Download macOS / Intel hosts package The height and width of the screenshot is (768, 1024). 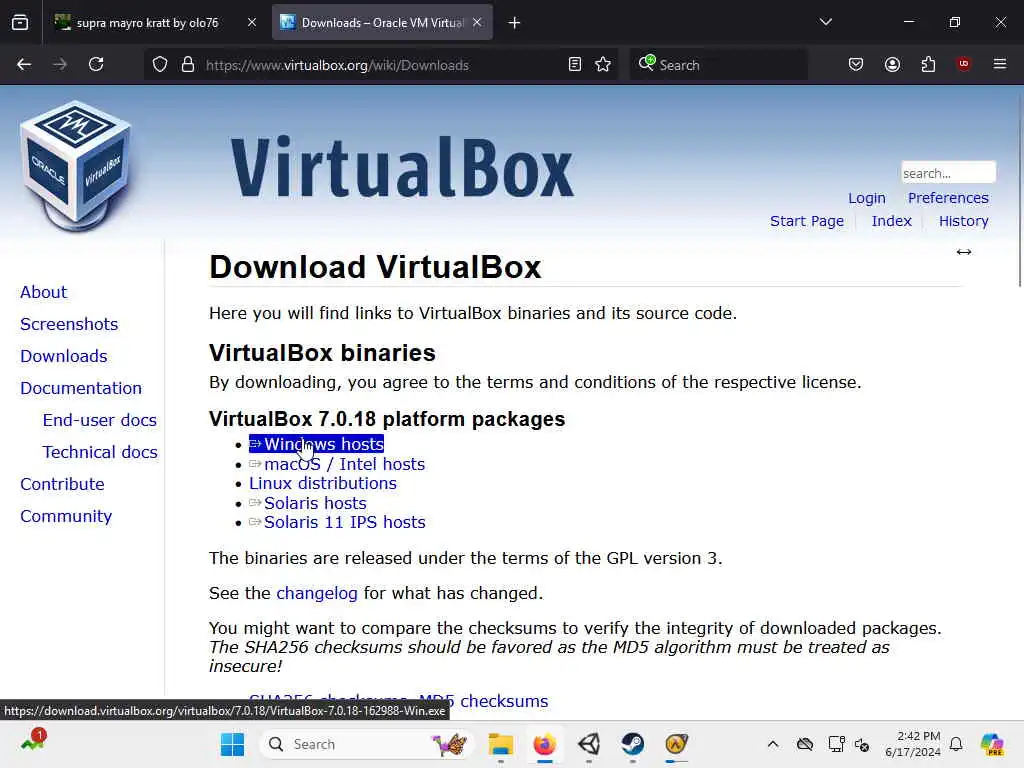[x=337, y=464]
